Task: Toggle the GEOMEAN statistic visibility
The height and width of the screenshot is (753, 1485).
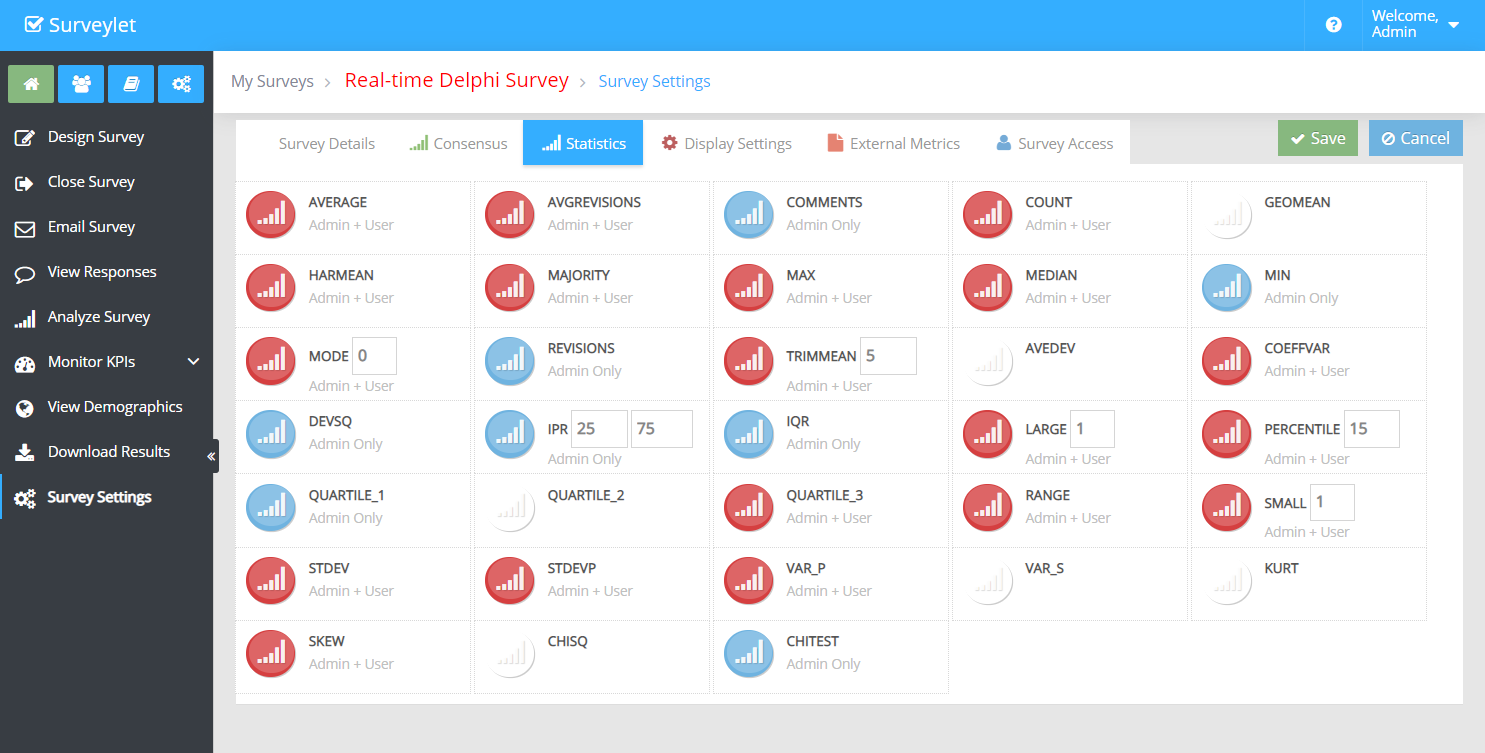Action: (1226, 215)
